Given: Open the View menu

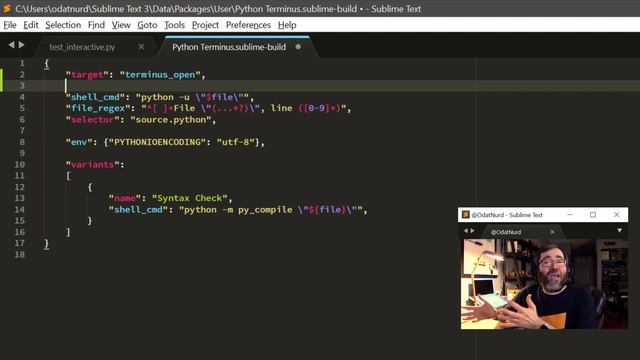Looking at the screenshot, I should [121, 25].
